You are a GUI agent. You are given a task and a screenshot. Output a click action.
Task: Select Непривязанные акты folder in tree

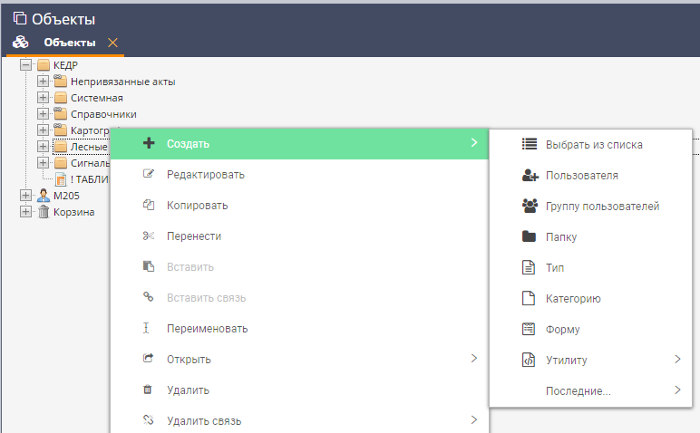[122, 81]
